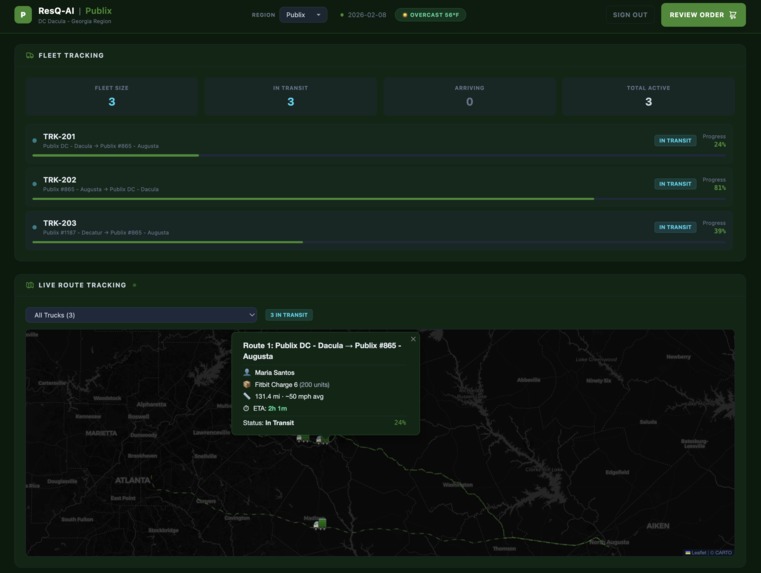This screenshot has width=761, height=573.
Task: Close the Route 1 map popup
Action: [413, 339]
